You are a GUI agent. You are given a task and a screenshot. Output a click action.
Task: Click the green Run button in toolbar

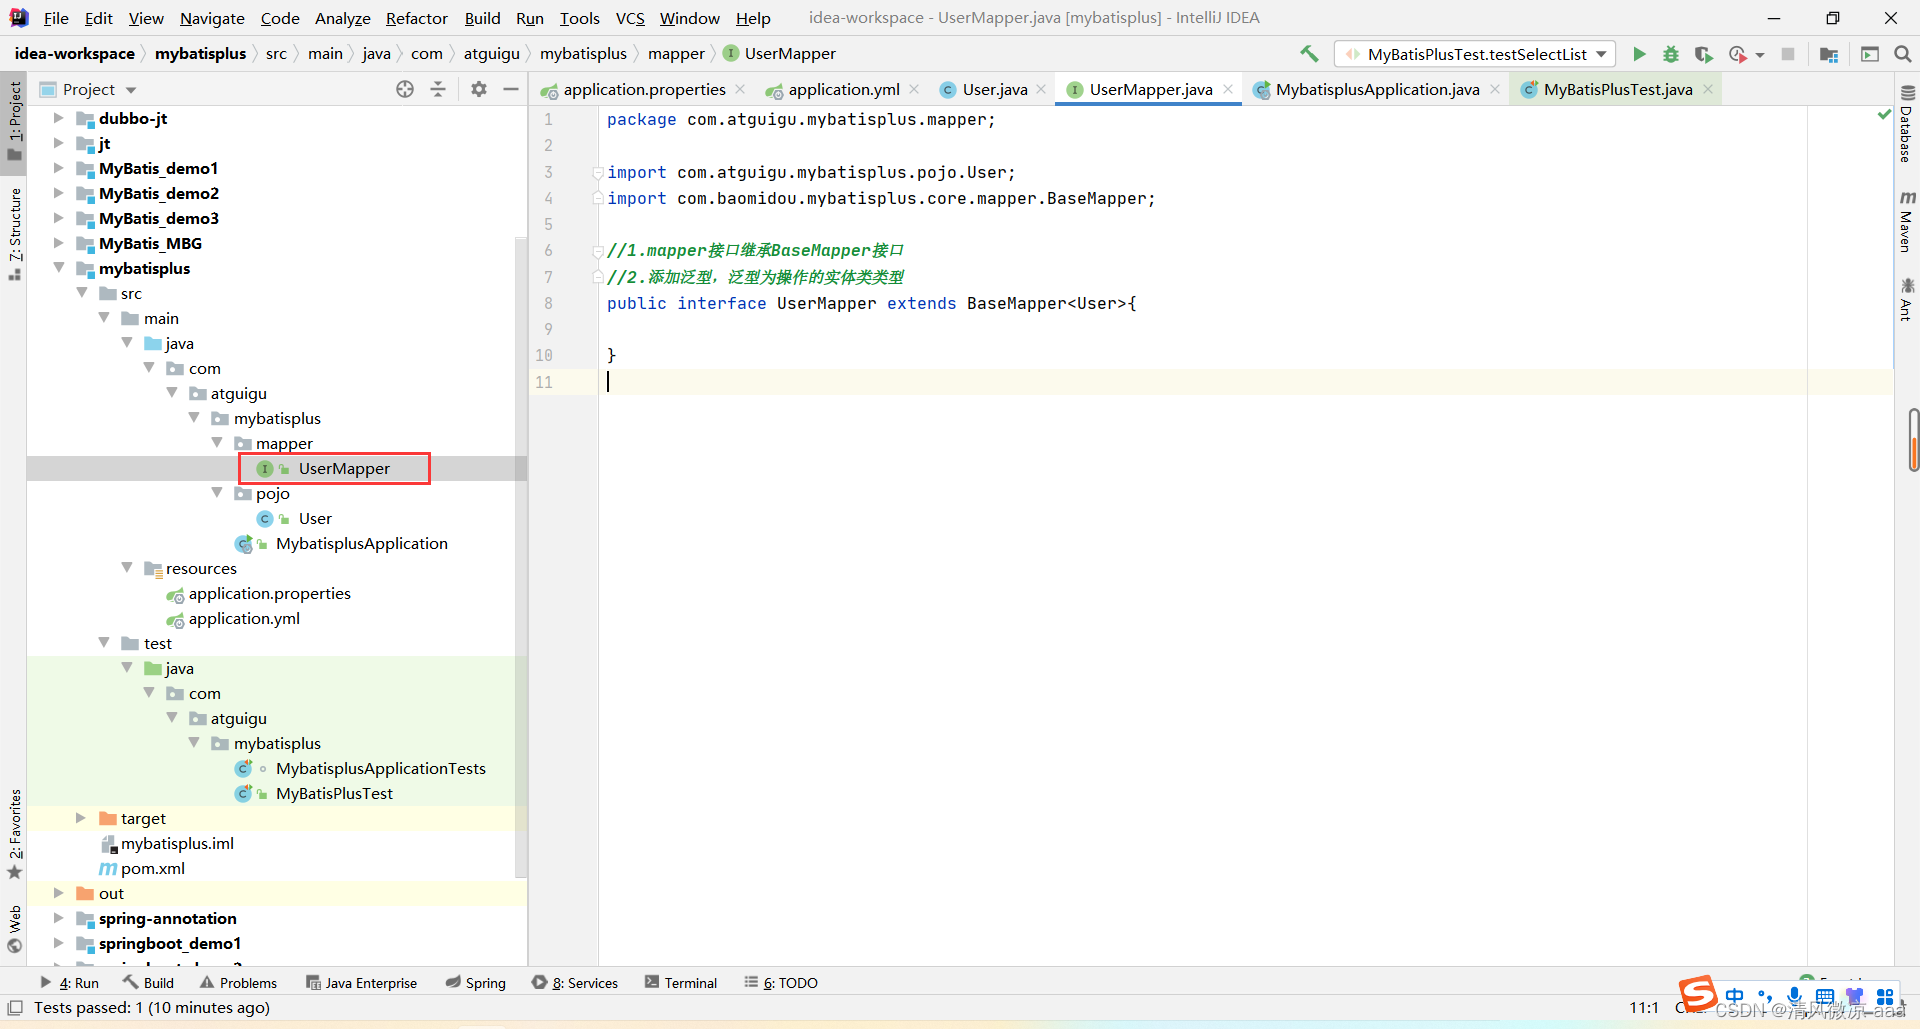(x=1639, y=54)
